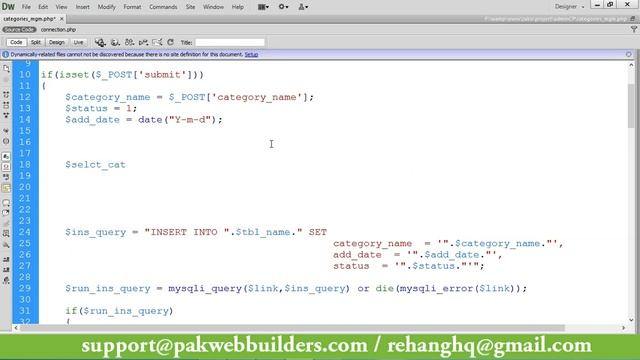Screen dimensions: 640x360
Task: Click the Expand All icon
Action: (x=6, y=116)
